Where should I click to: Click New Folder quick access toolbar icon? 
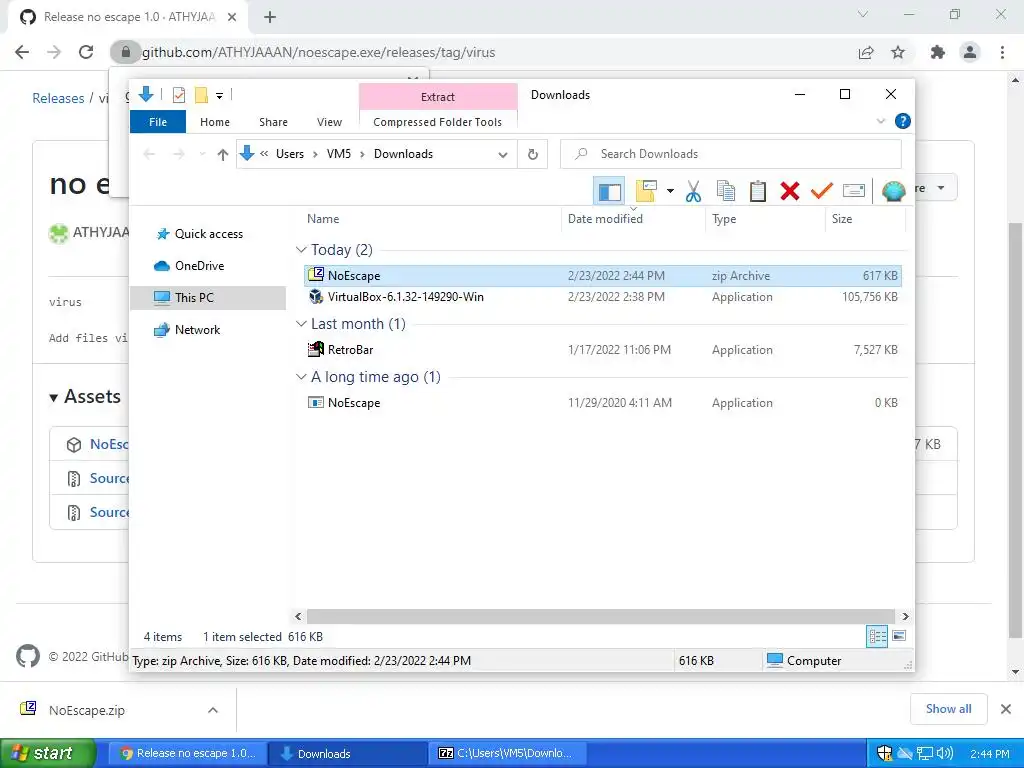point(201,95)
